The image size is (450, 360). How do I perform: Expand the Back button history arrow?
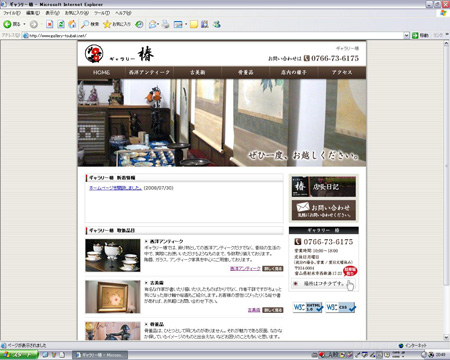tap(24, 24)
